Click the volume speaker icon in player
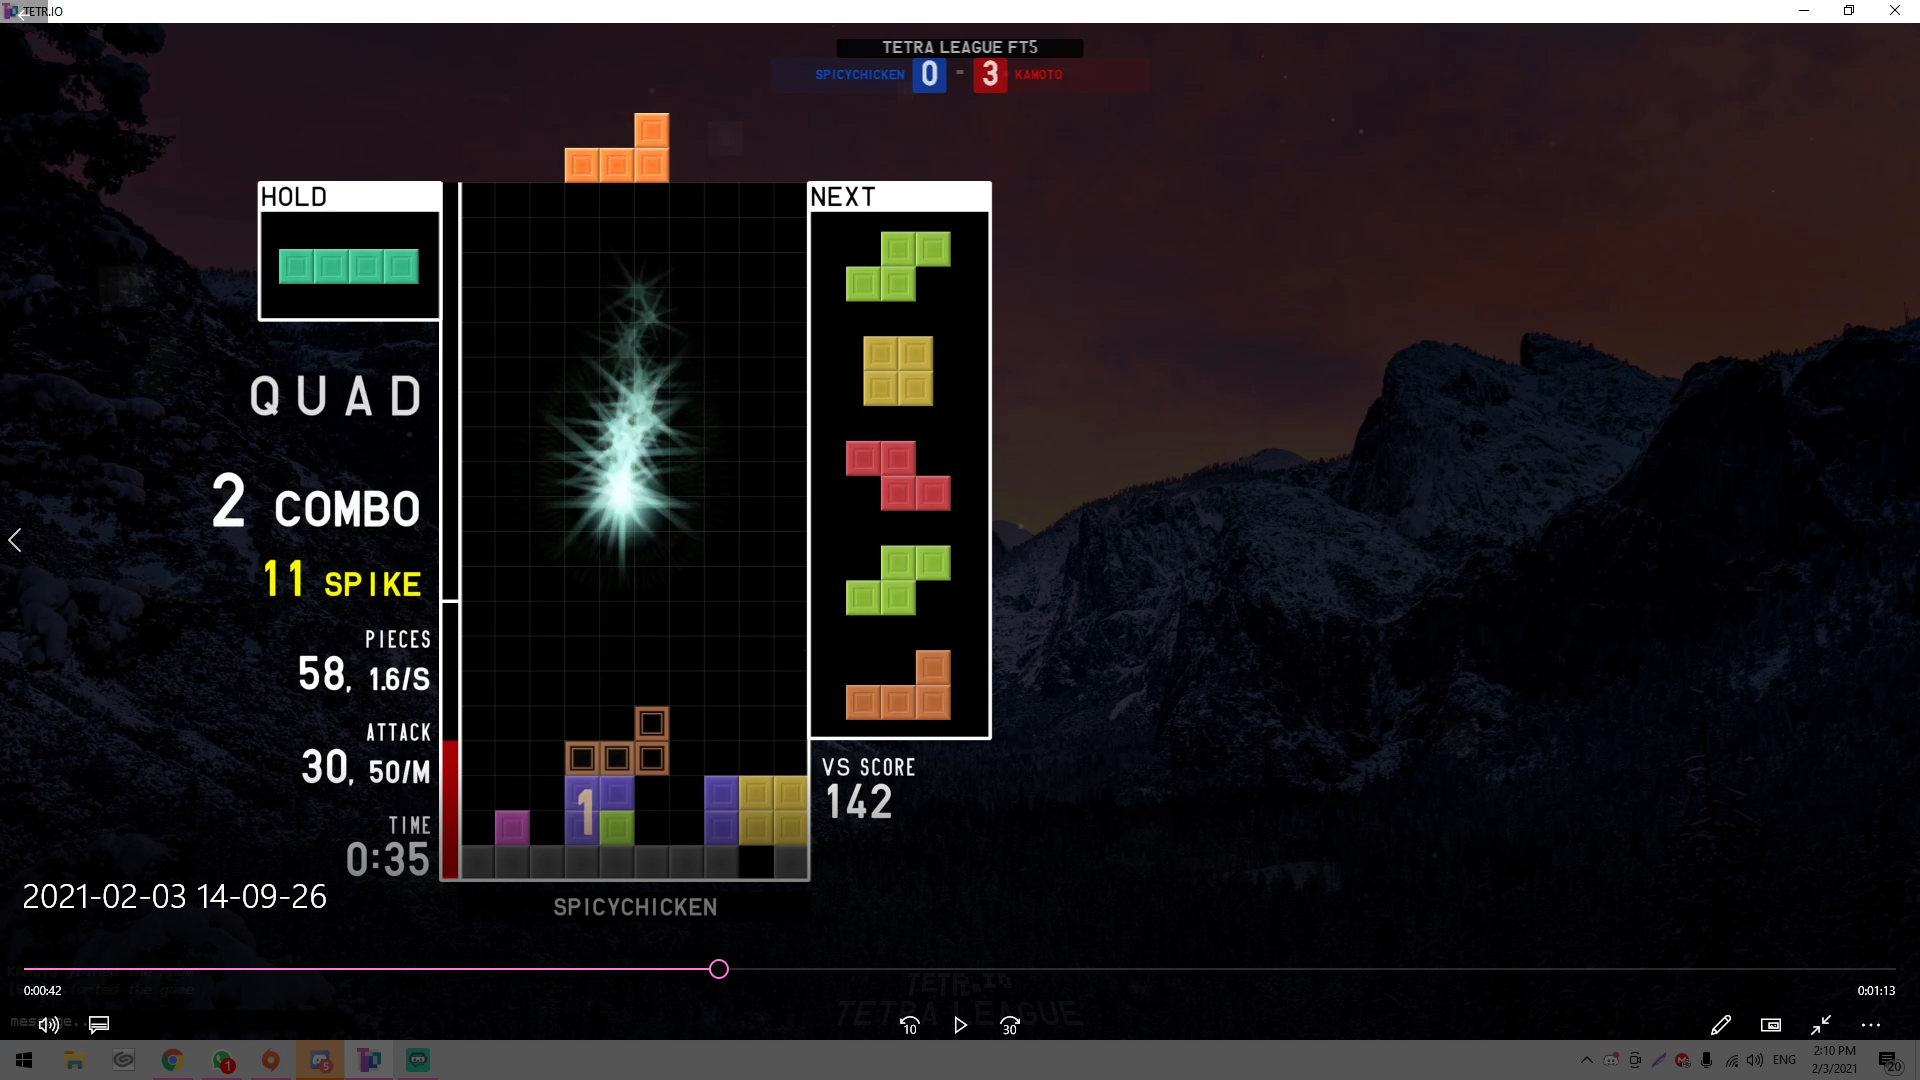The image size is (1920, 1080). point(48,1025)
